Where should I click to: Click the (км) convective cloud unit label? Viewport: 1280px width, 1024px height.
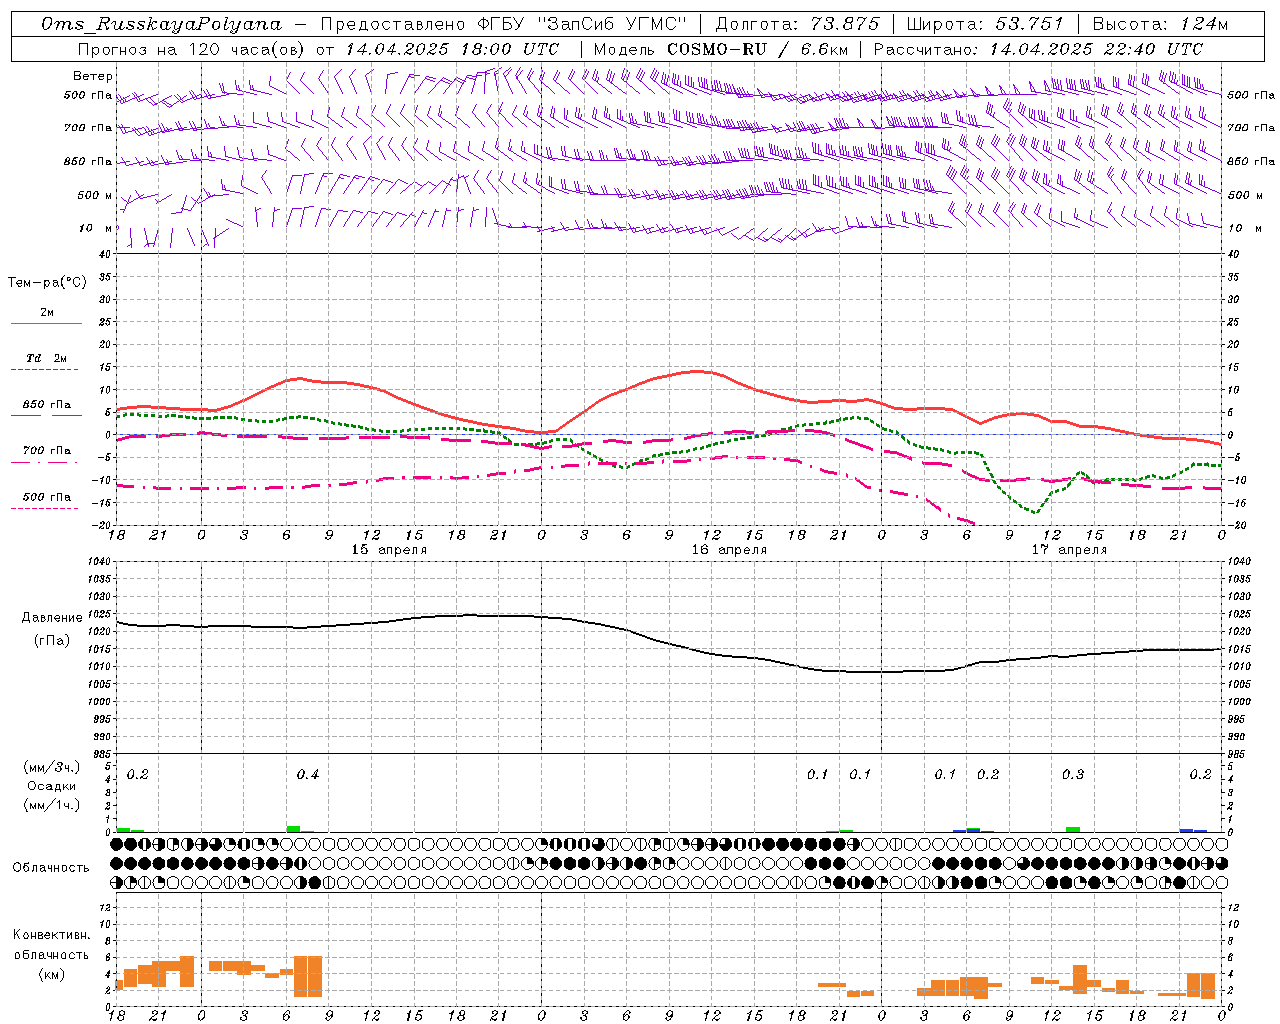(x=51, y=974)
